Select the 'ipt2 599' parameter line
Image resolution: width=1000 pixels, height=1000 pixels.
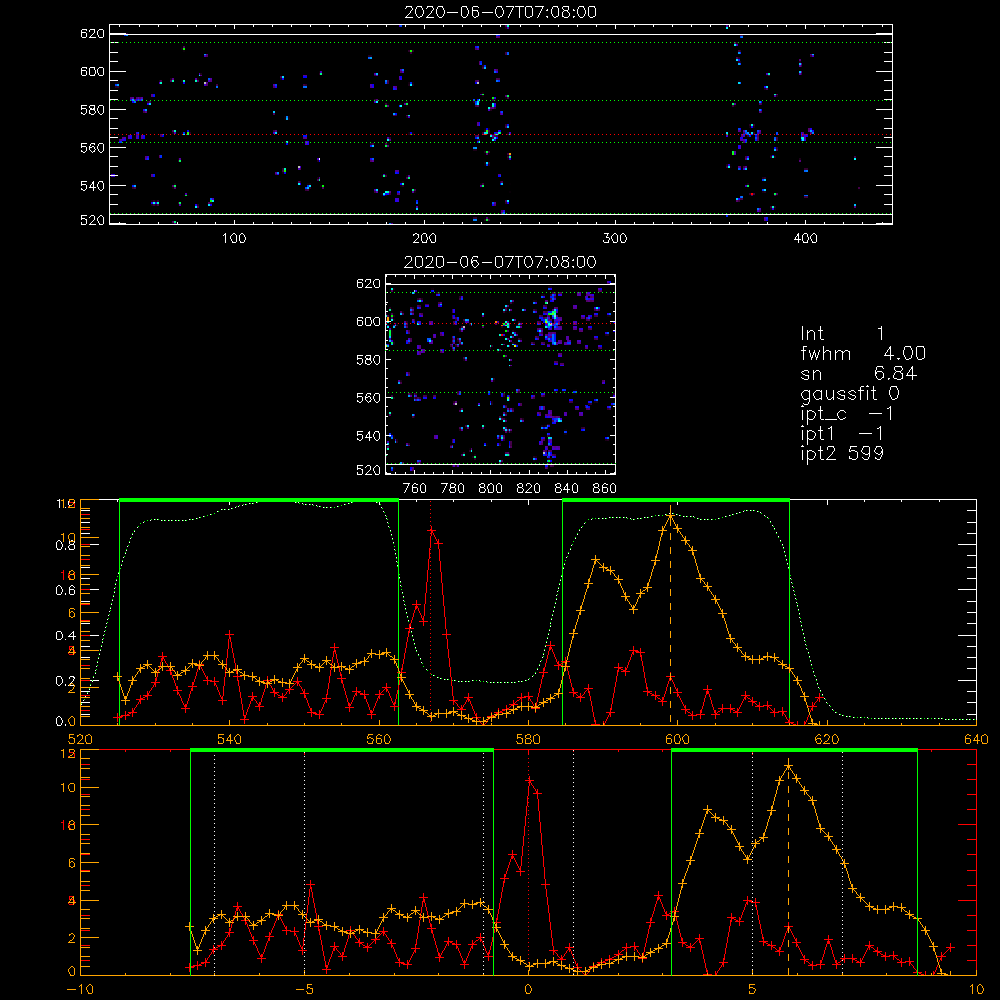click(x=842, y=453)
